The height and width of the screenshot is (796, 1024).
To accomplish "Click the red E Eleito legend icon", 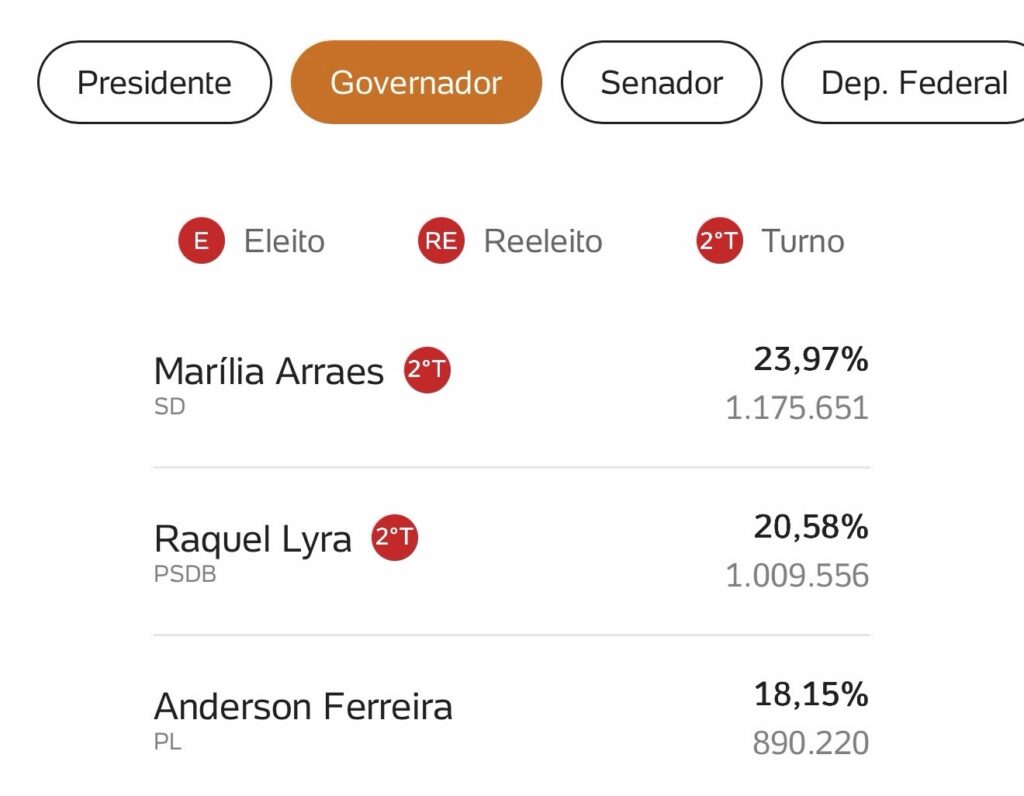I will point(201,241).
